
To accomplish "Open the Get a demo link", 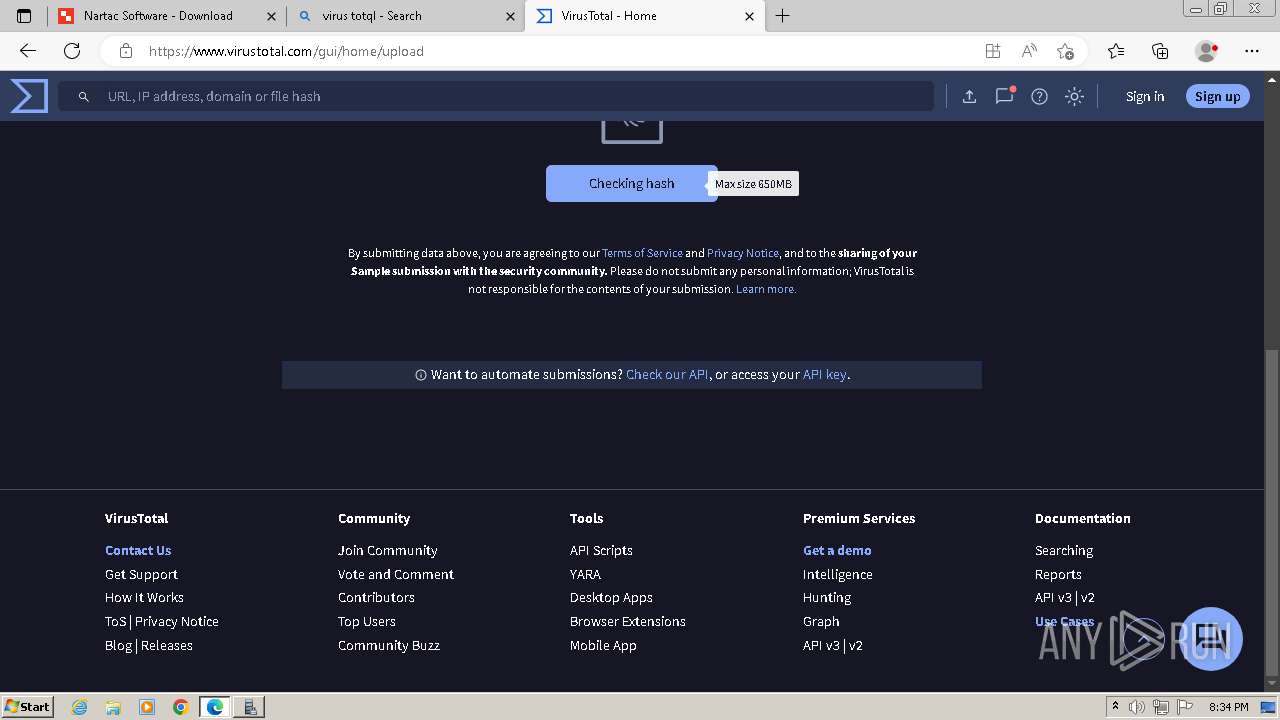I will (x=837, y=551).
